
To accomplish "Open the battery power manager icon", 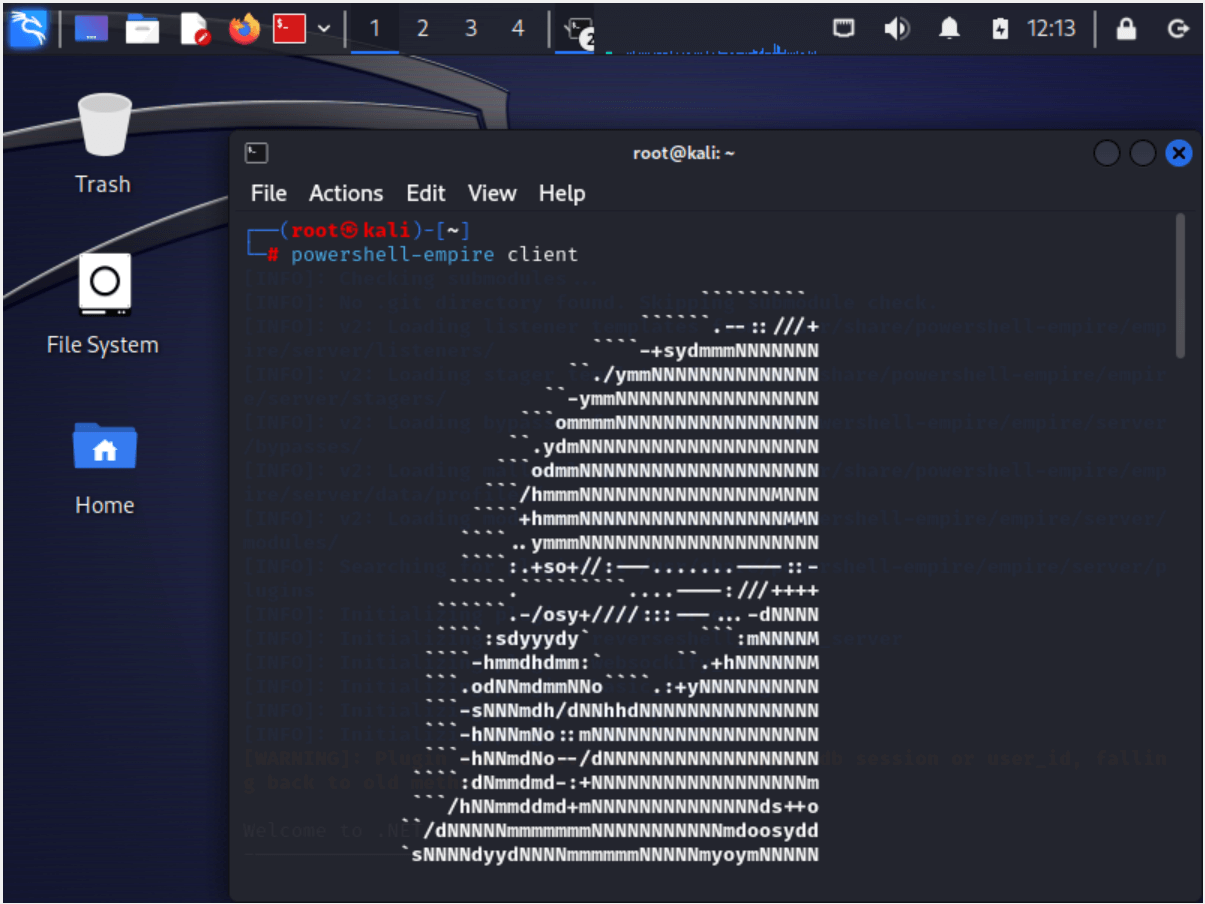I will pyautogui.click(x=1000, y=29).
